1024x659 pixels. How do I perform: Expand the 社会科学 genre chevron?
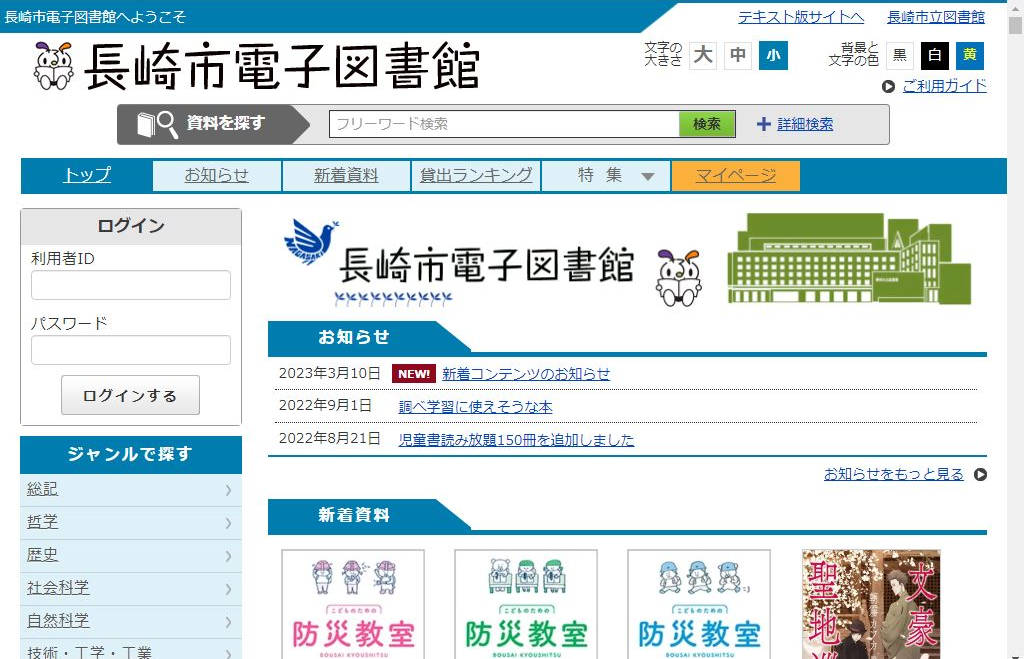[x=228, y=589]
